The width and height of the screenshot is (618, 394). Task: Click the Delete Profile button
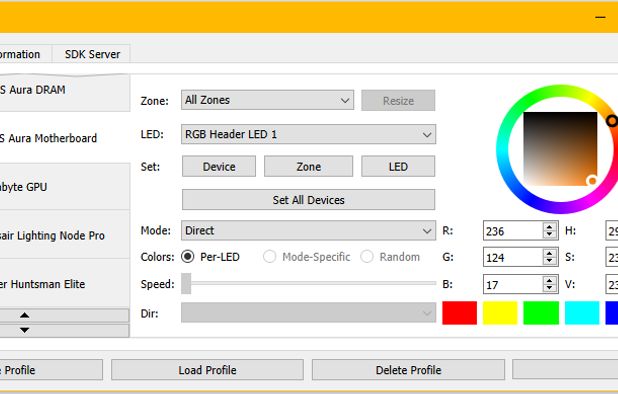coord(408,370)
